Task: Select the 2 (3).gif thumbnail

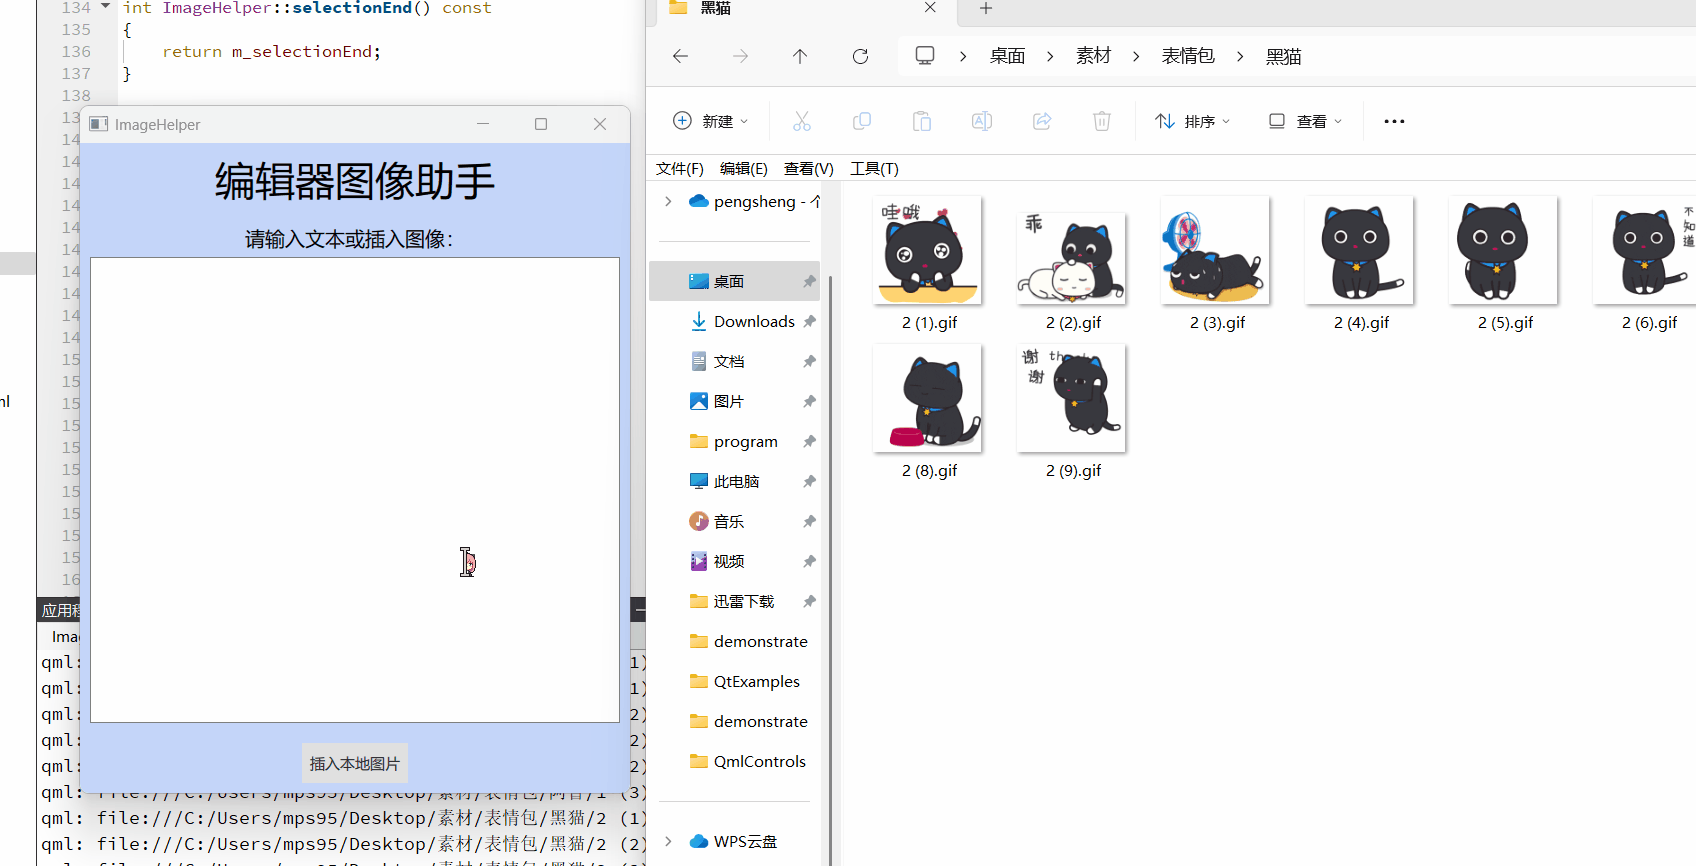Action: pyautogui.click(x=1215, y=250)
